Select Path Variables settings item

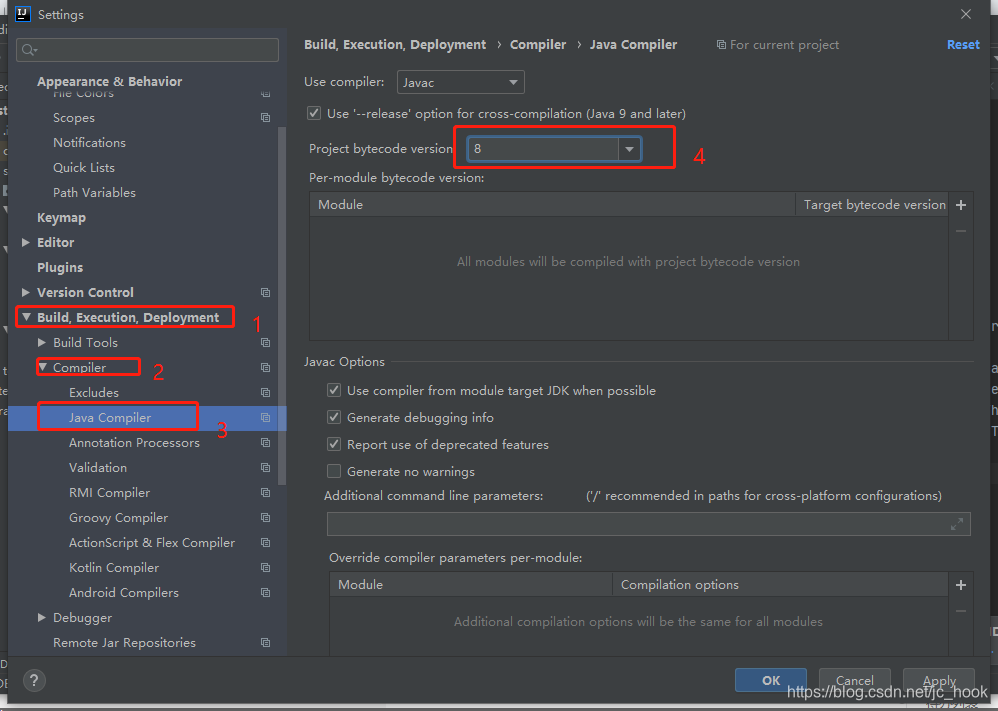pos(94,192)
